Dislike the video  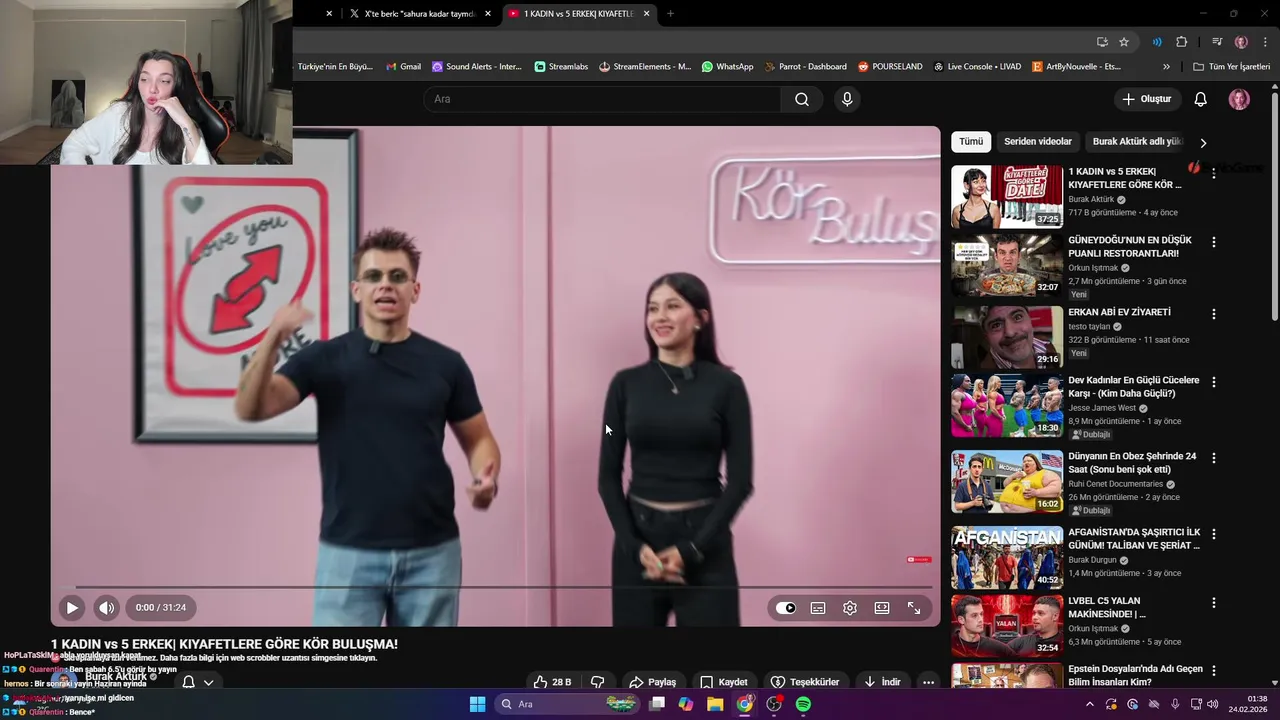(598, 682)
